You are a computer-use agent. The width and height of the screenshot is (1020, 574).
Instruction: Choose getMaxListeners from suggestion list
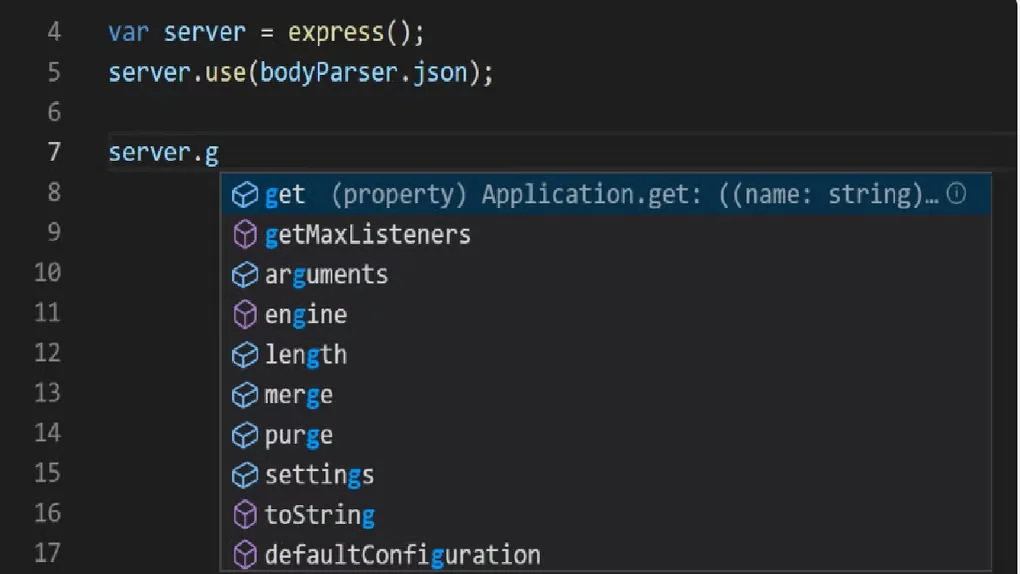click(606, 234)
